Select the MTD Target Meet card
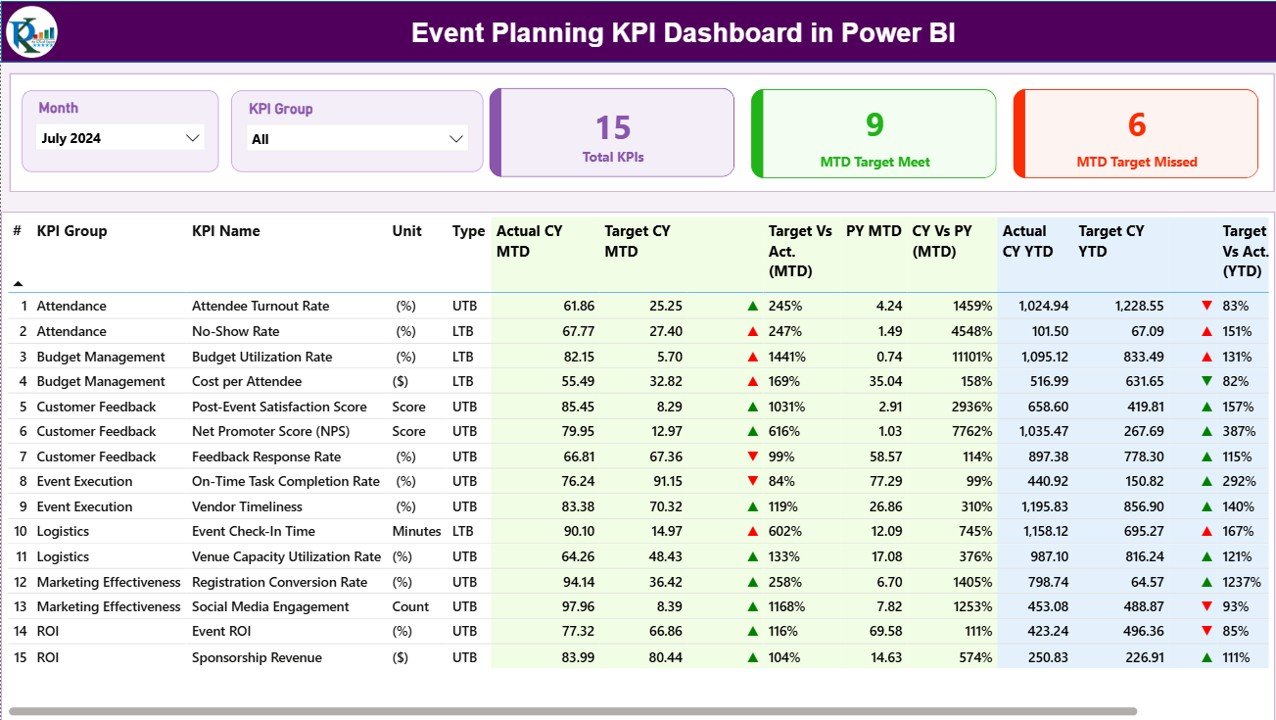 (x=874, y=133)
